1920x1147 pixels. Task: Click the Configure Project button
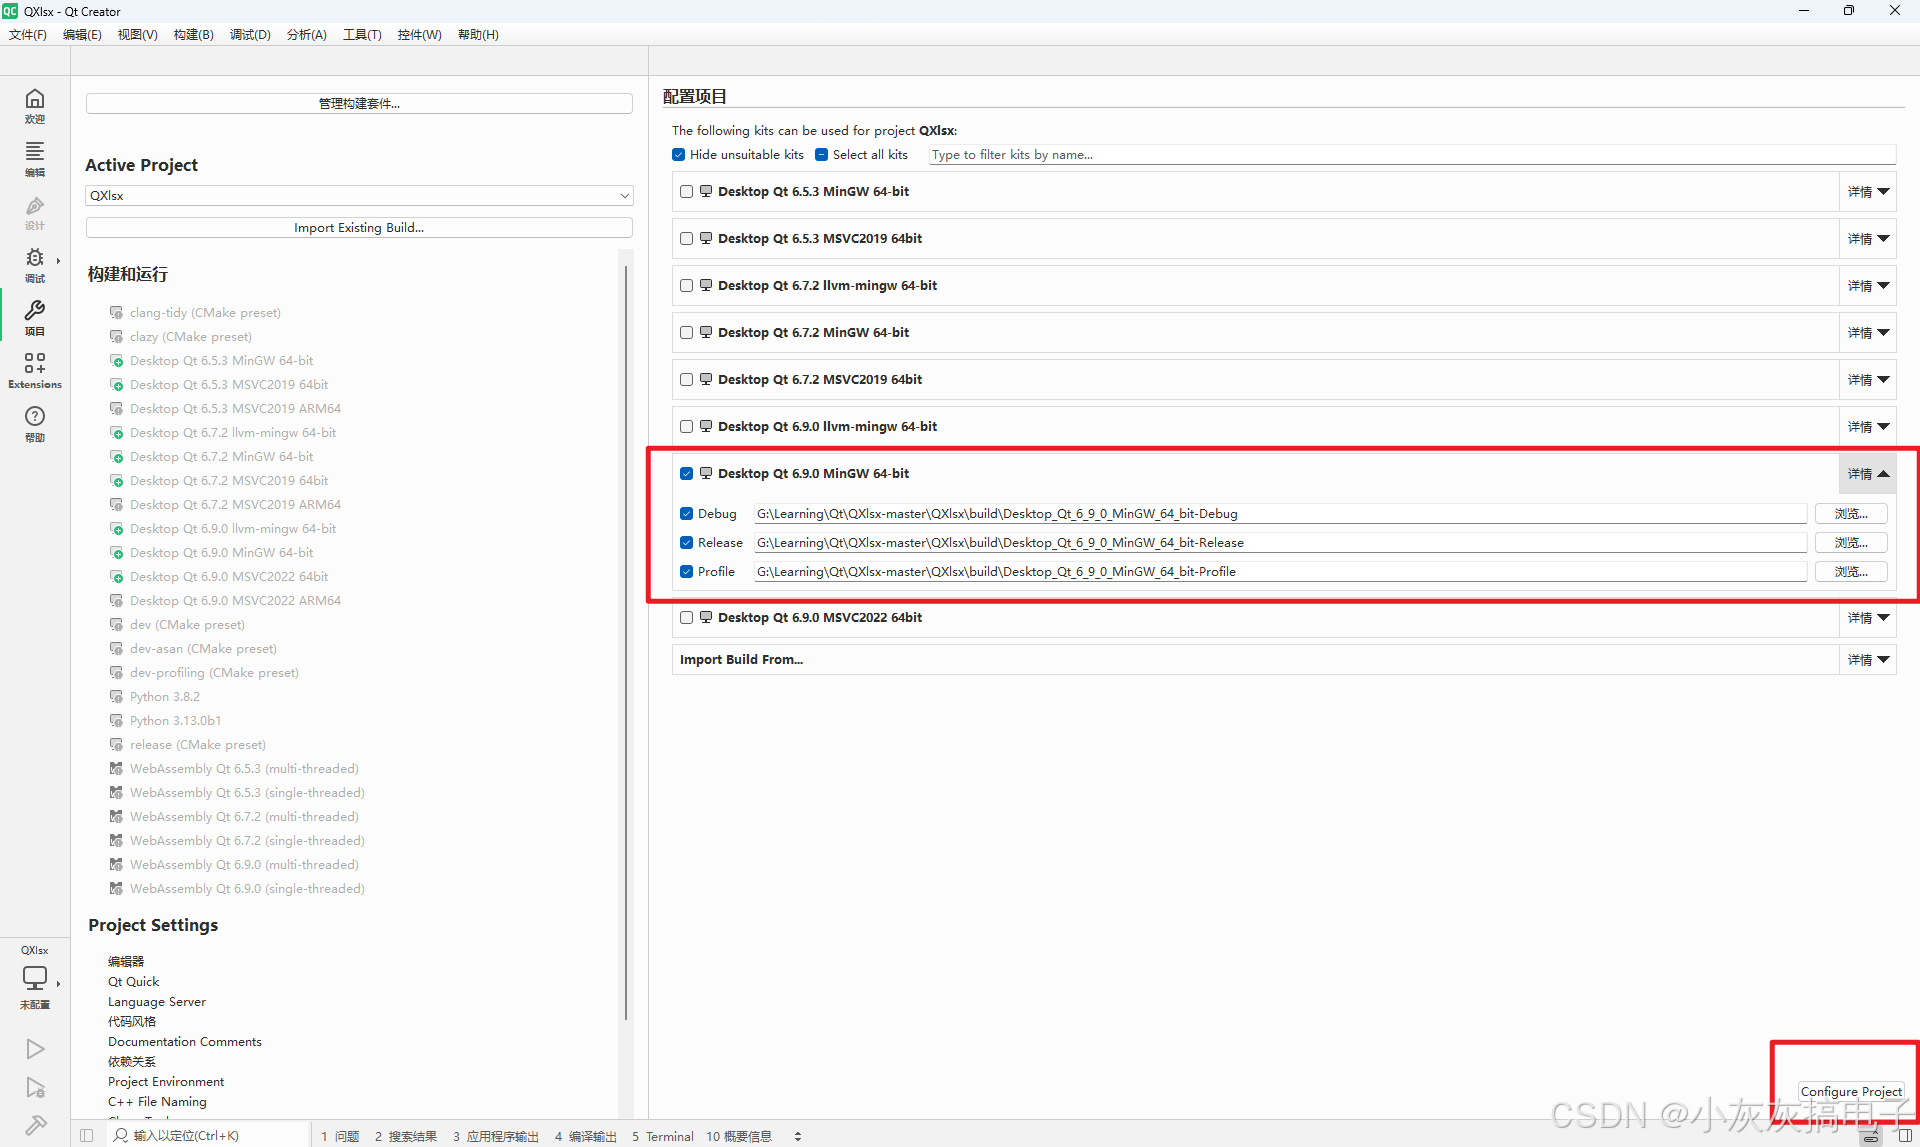1851,1092
